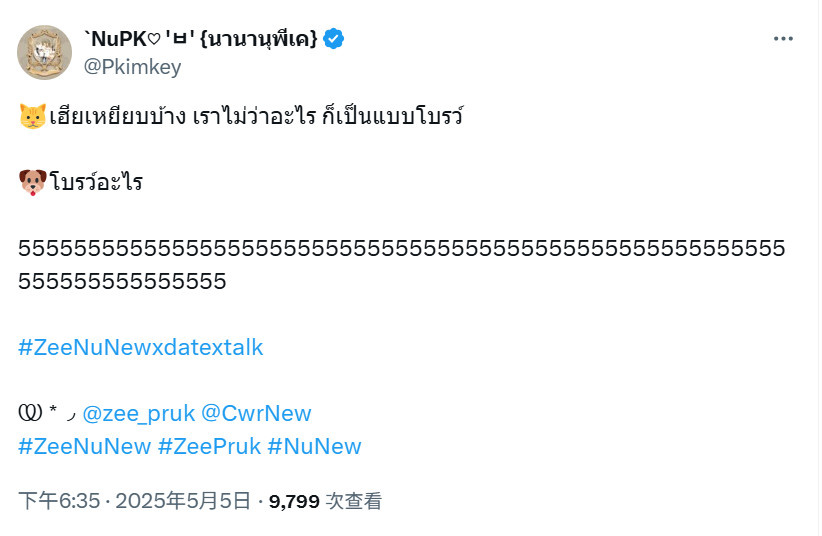Click the cat face emoji

click(33, 116)
